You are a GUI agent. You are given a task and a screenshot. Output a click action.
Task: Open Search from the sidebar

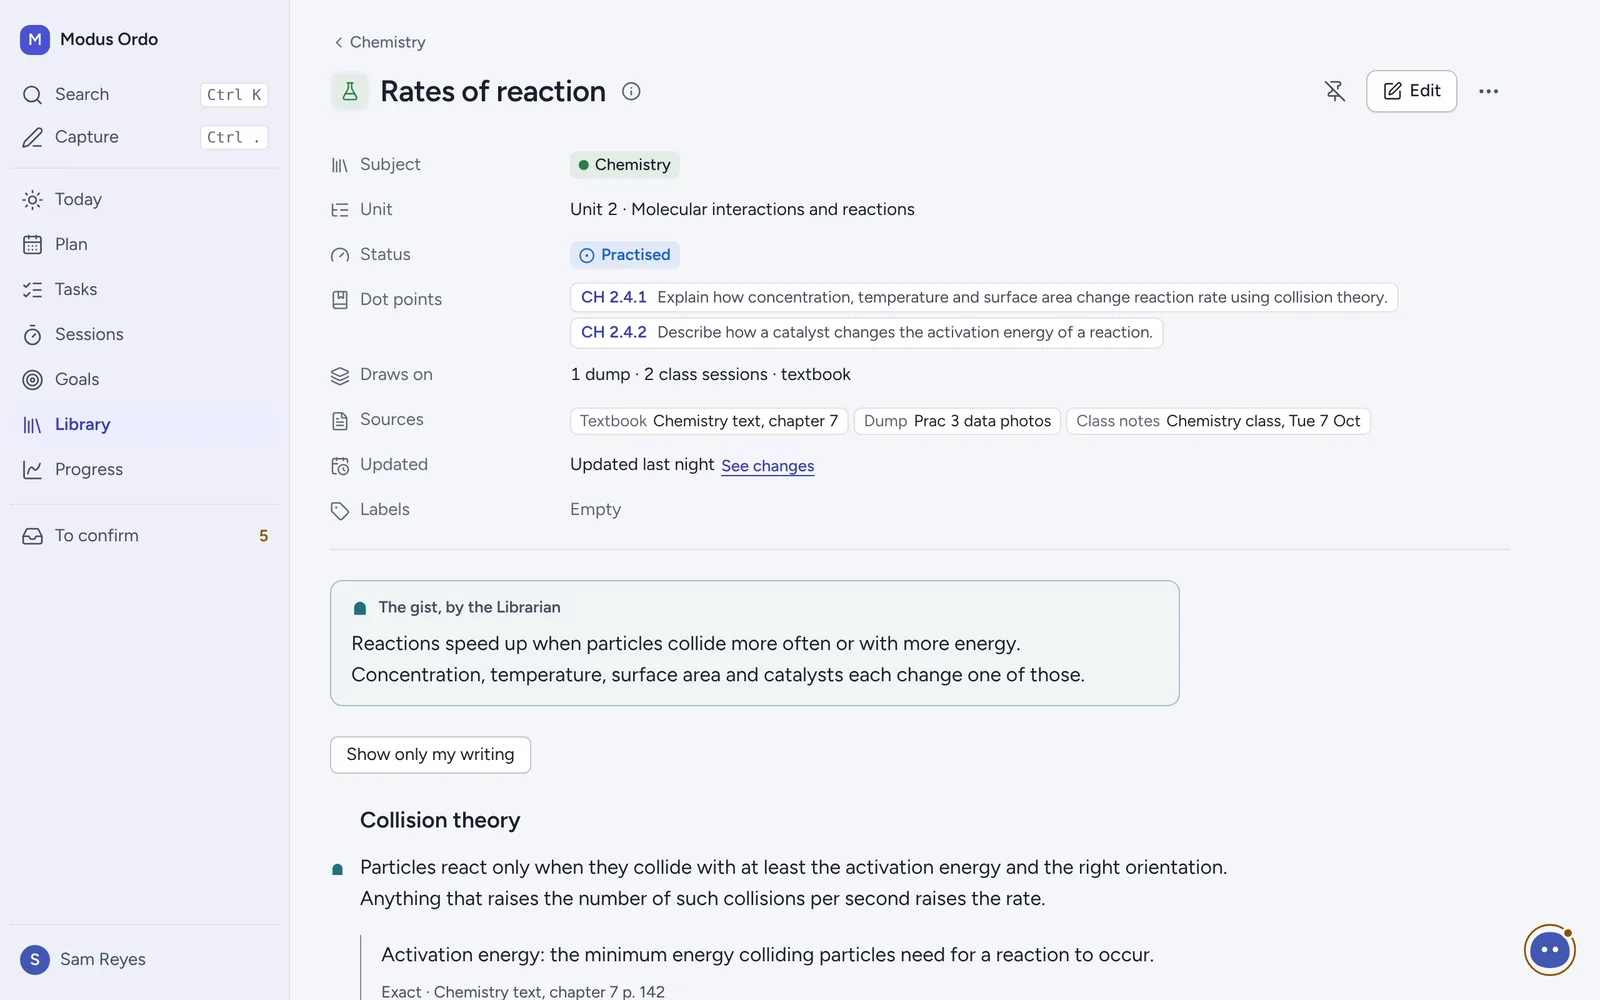145,94
